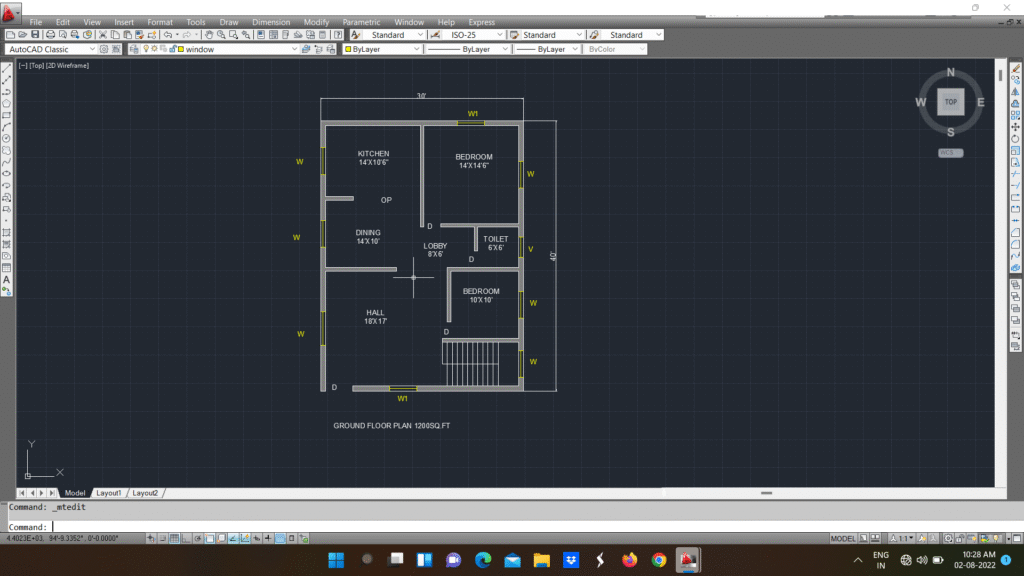Open File Explorer from the taskbar
The width and height of the screenshot is (1024, 576).
(x=541, y=560)
